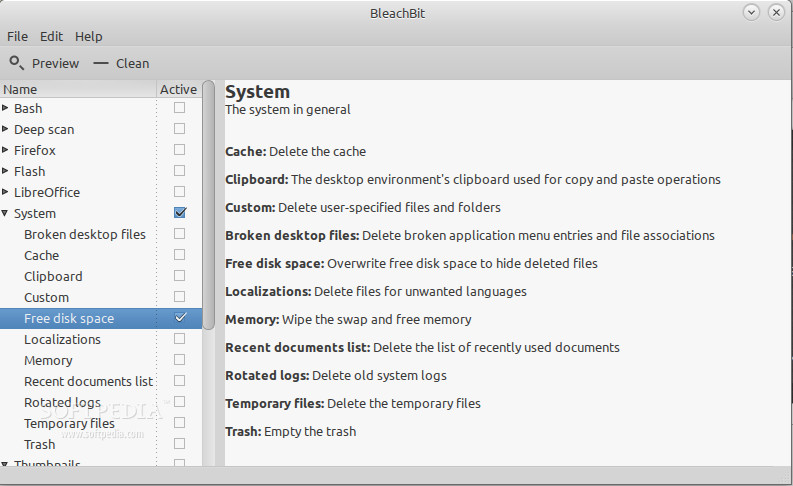The height and width of the screenshot is (486, 793).
Task: Expand the Firefox cleaner group
Action: (6, 150)
